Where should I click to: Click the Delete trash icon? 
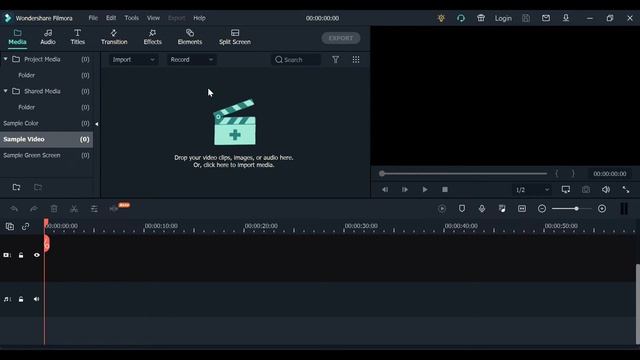click(x=54, y=209)
